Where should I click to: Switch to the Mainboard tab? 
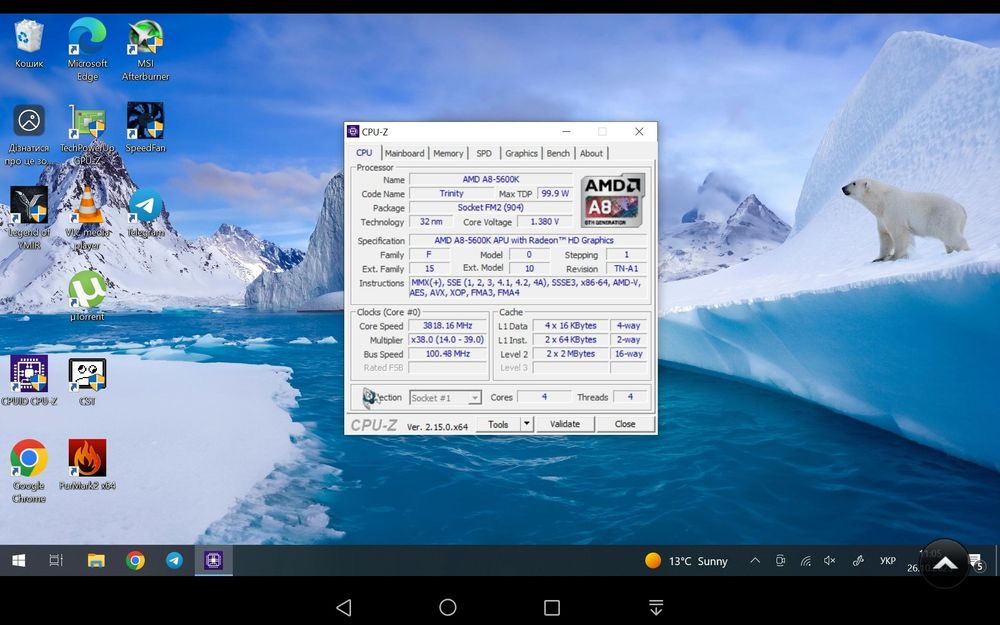click(x=405, y=153)
